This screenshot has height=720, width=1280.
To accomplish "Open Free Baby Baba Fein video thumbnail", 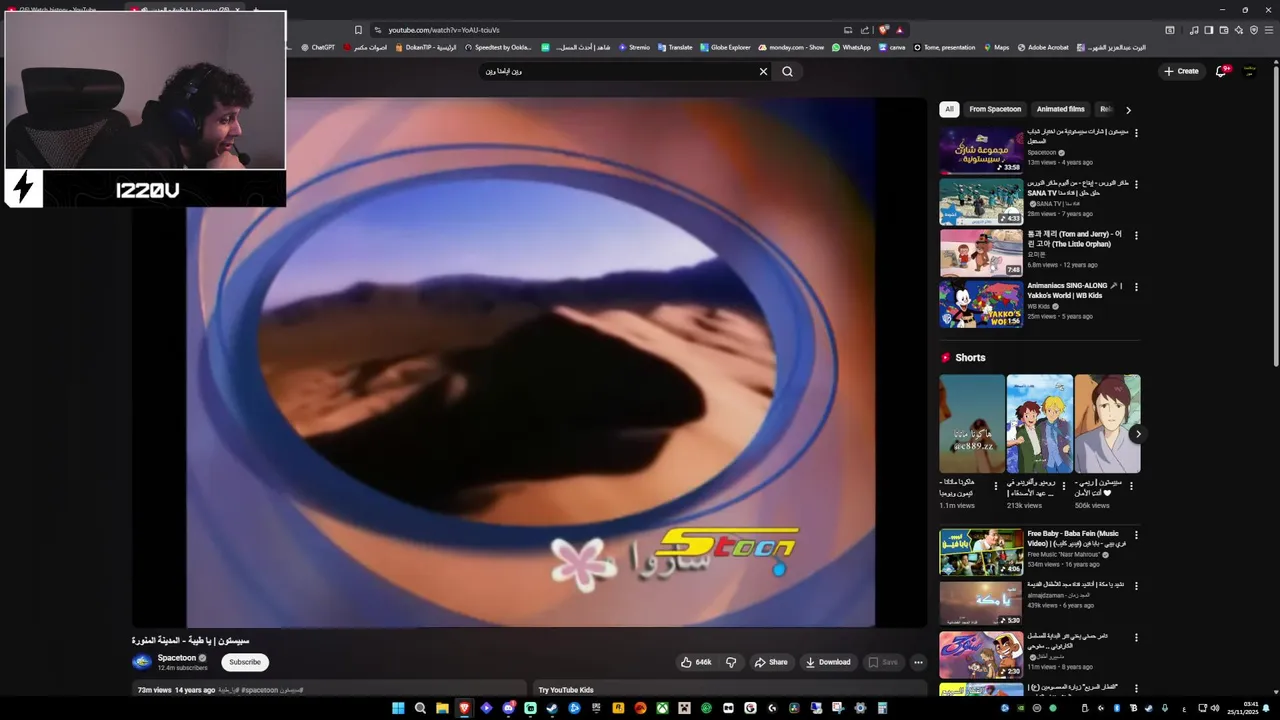I will click(981, 552).
